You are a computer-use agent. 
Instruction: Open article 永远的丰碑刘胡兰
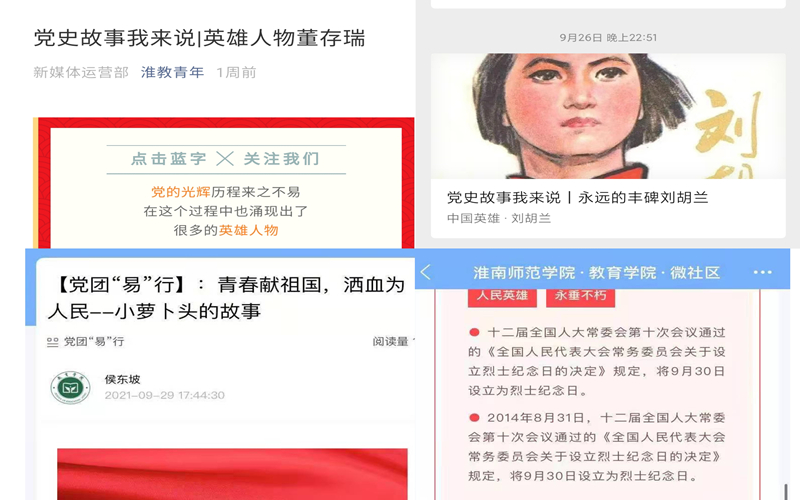click(578, 197)
